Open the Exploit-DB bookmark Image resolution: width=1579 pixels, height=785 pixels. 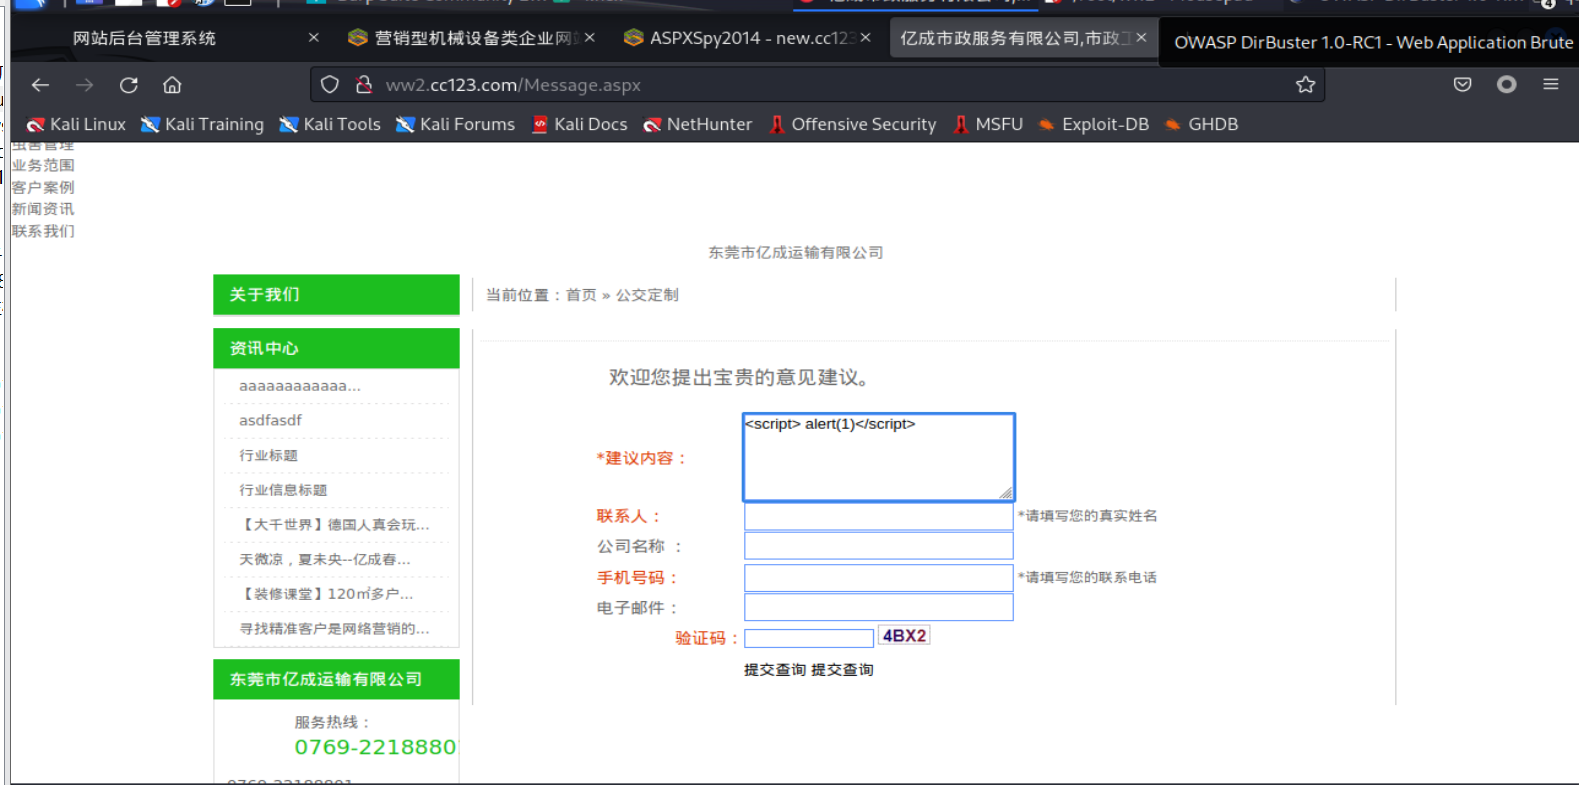tap(1094, 124)
